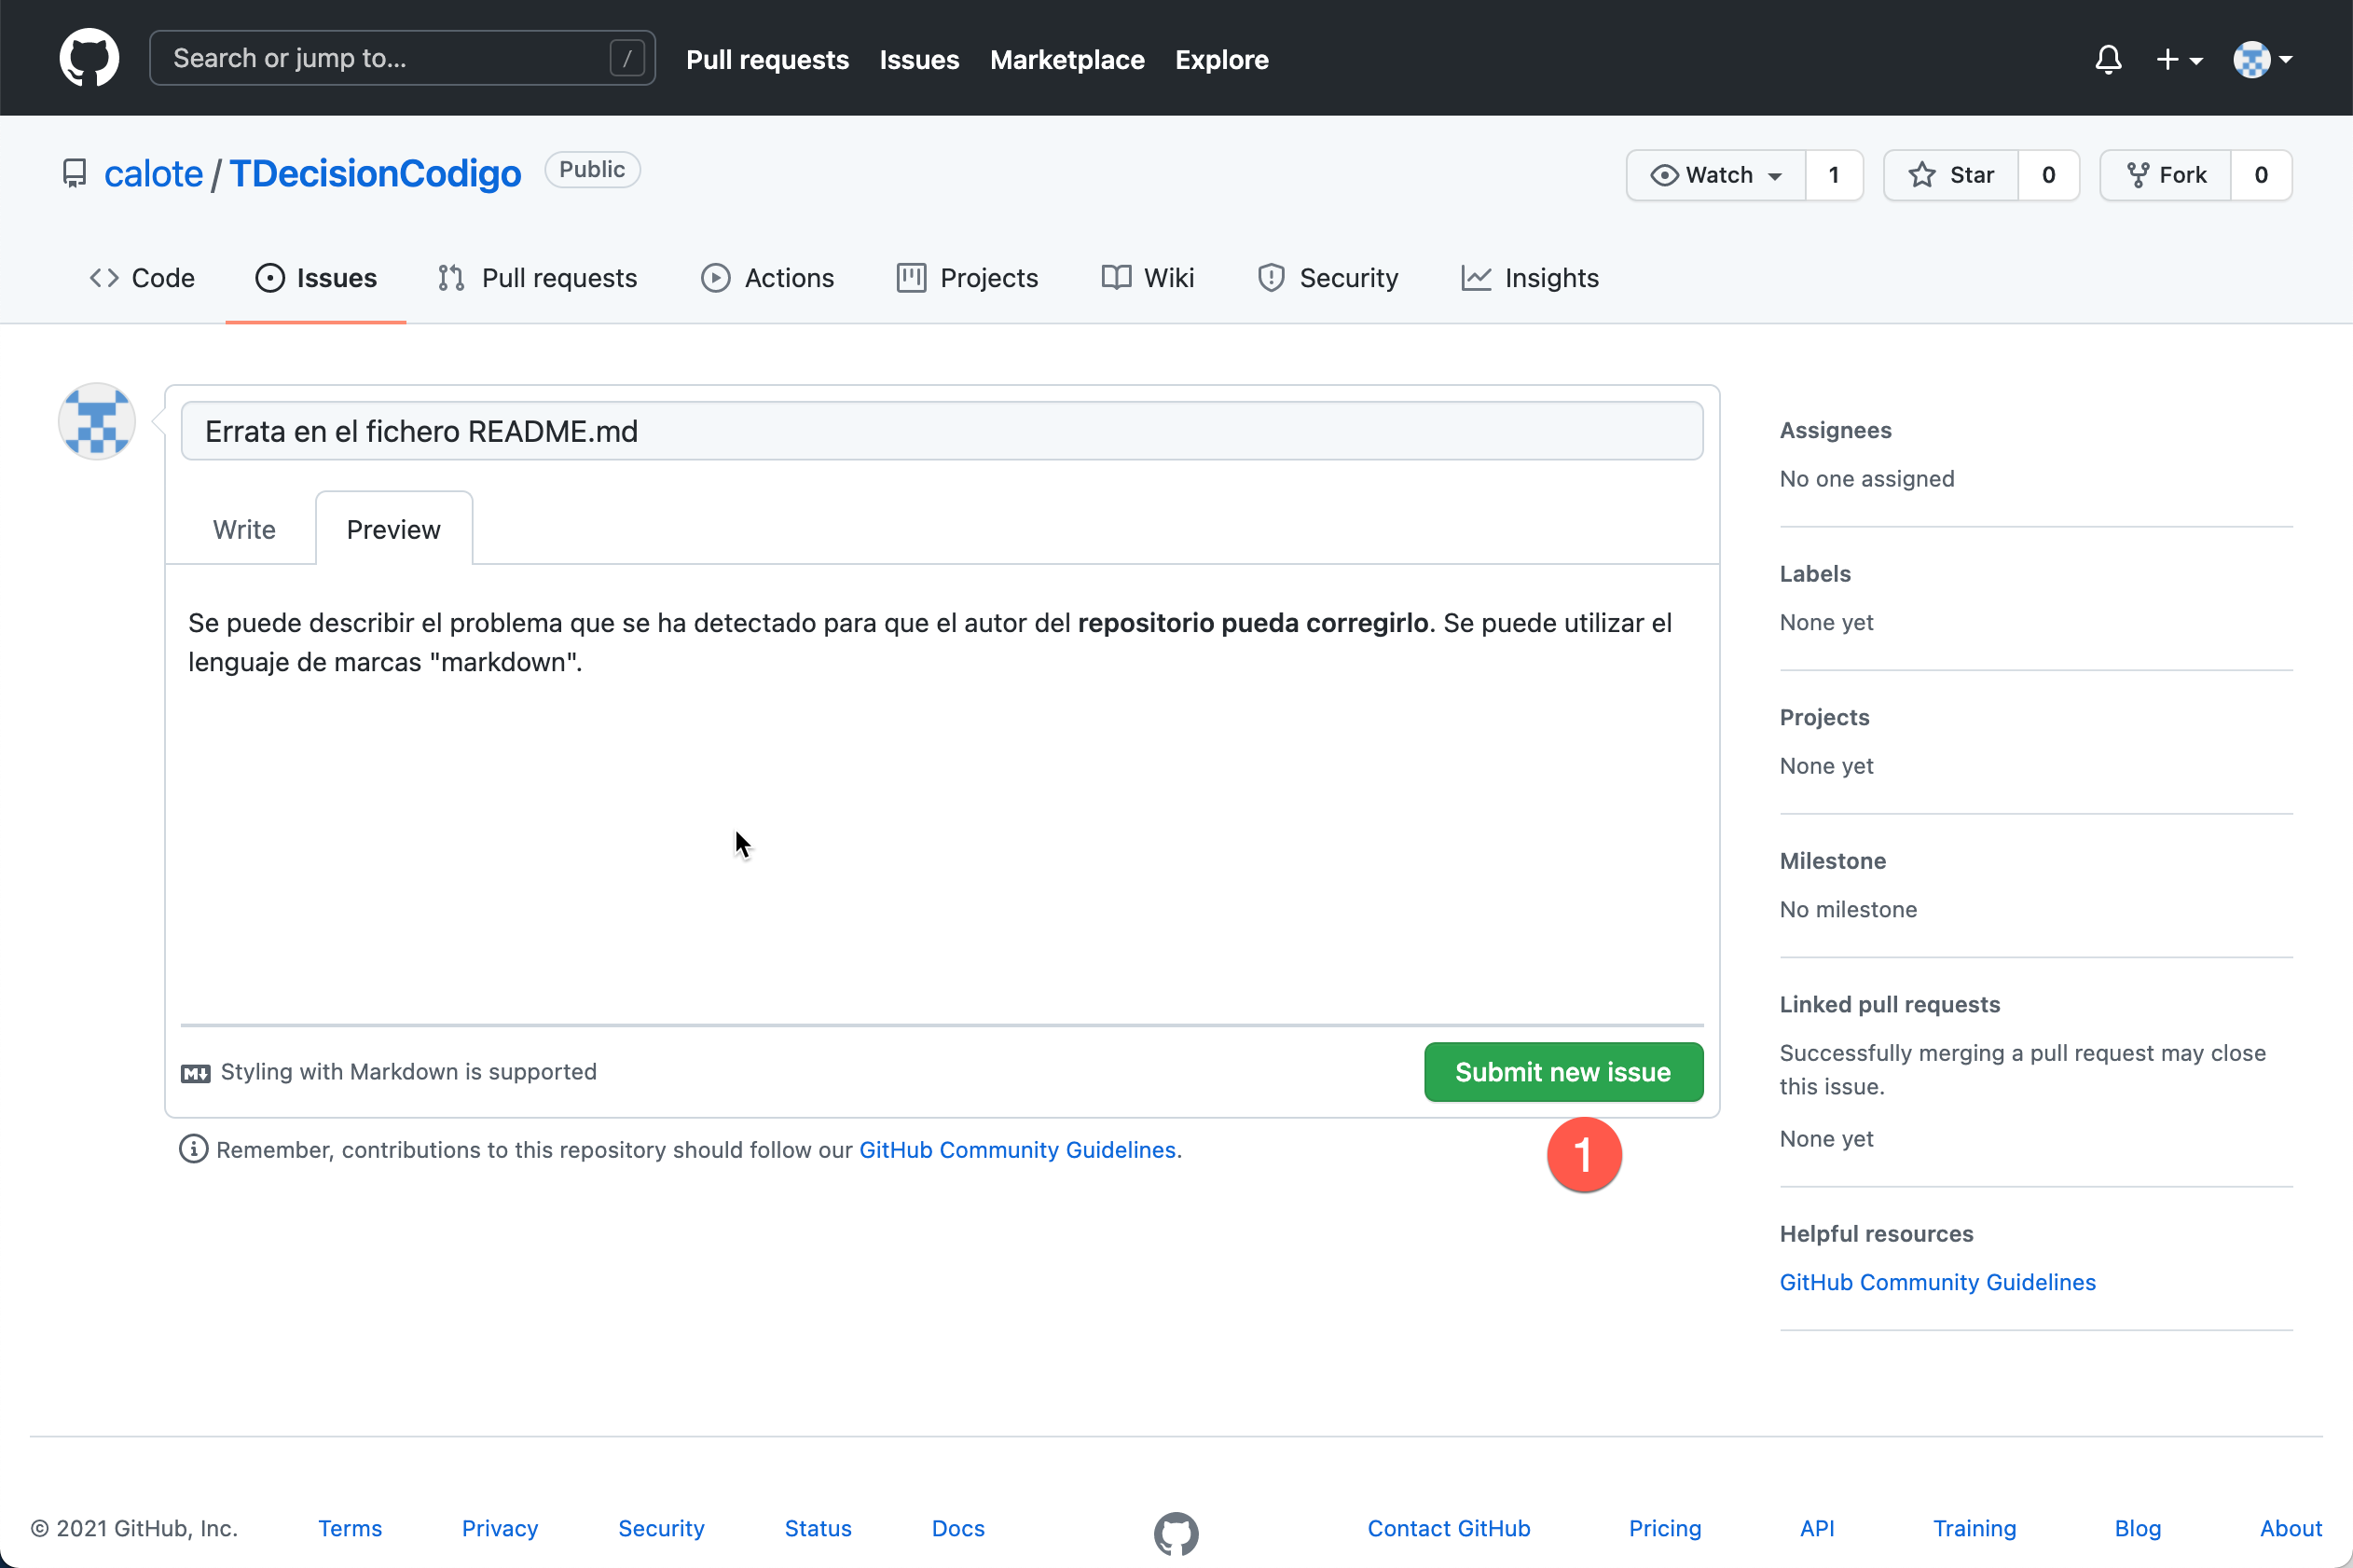Open the repository Security tab
Screen dimensions: 2353x1568
[x=1328, y=278]
